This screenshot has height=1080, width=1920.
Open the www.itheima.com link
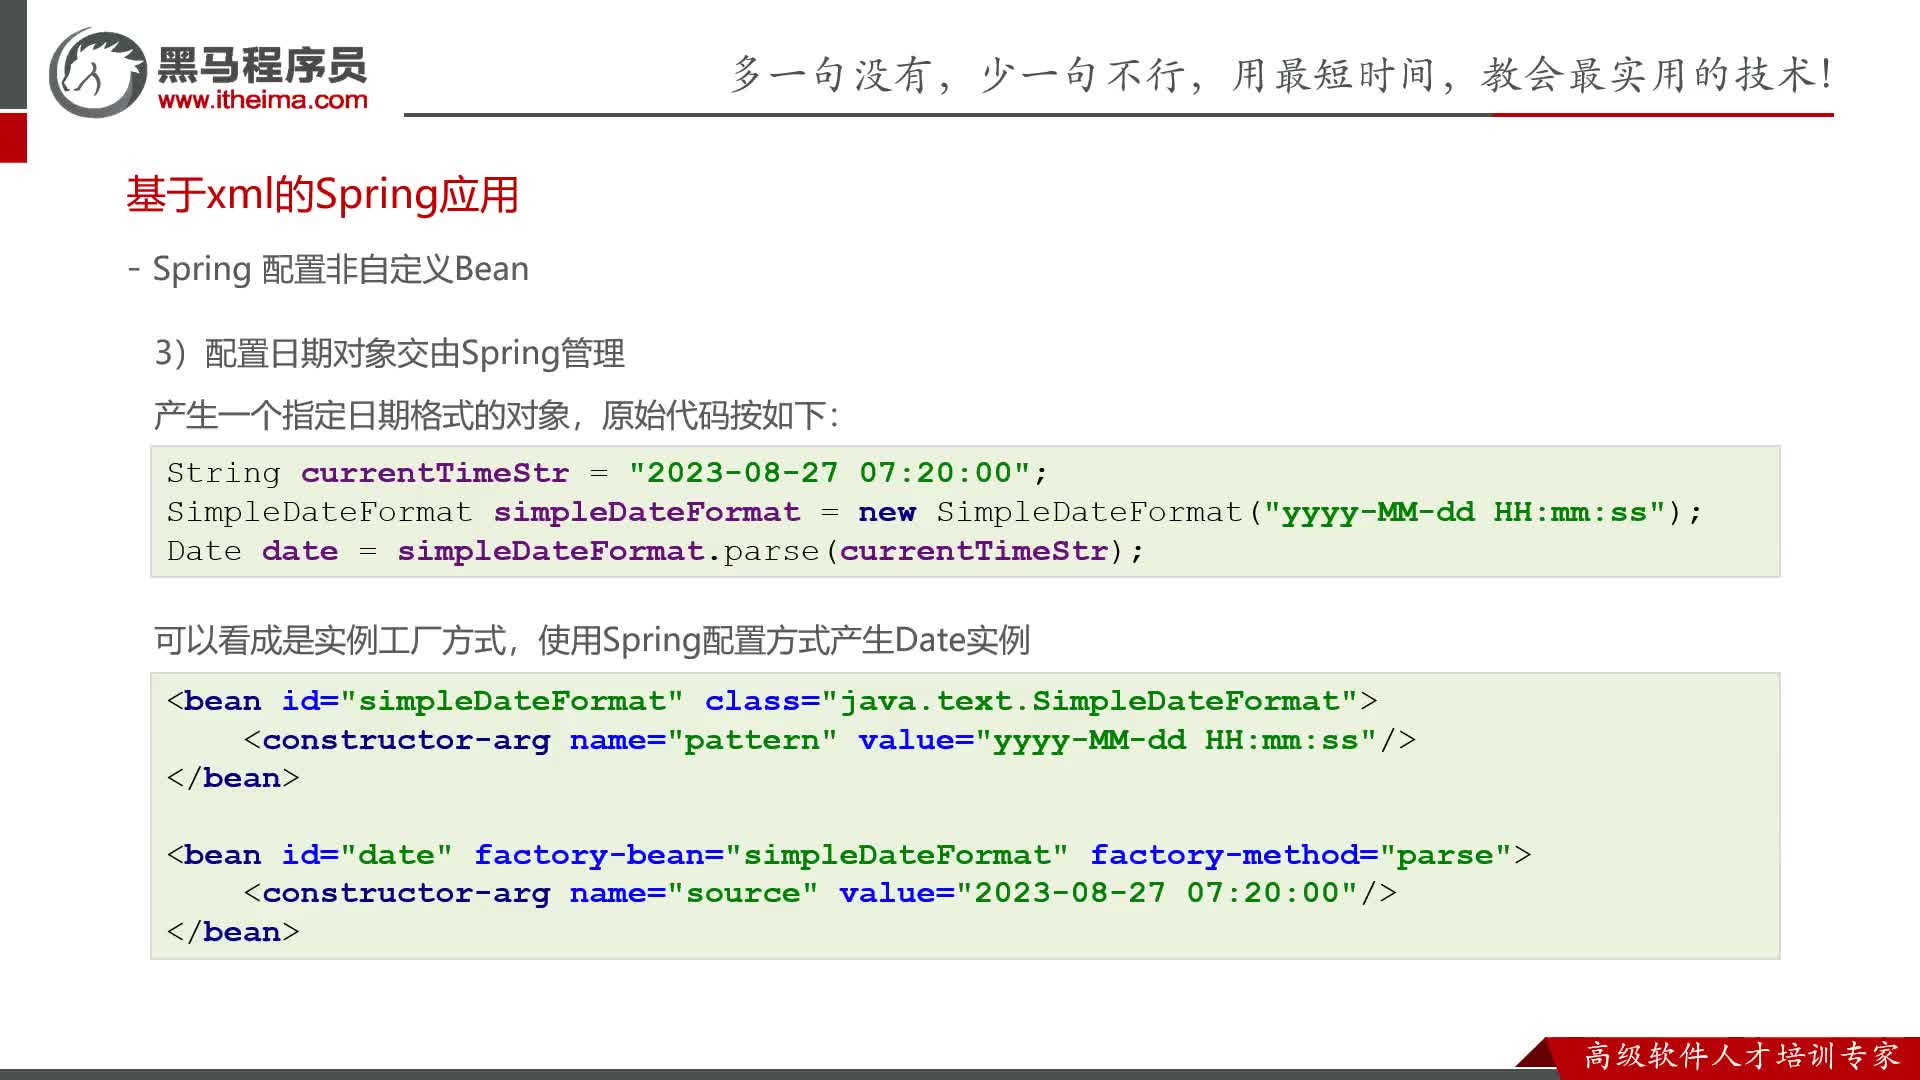pos(263,100)
